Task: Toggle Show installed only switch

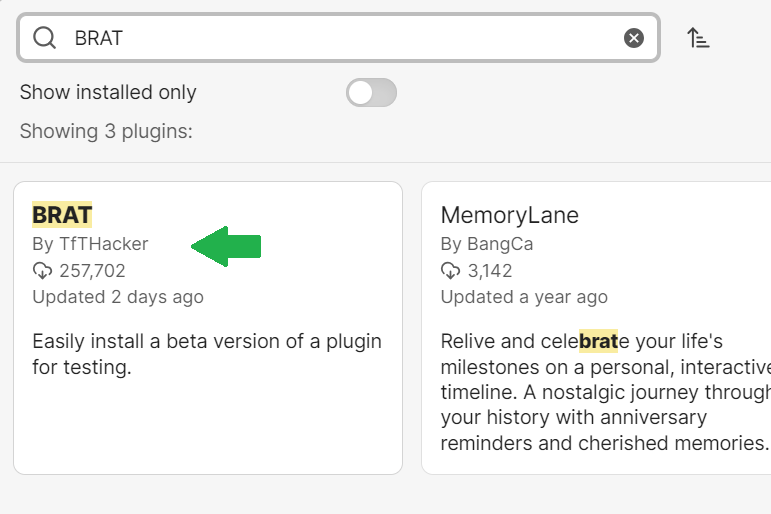Action: (371, 92)
